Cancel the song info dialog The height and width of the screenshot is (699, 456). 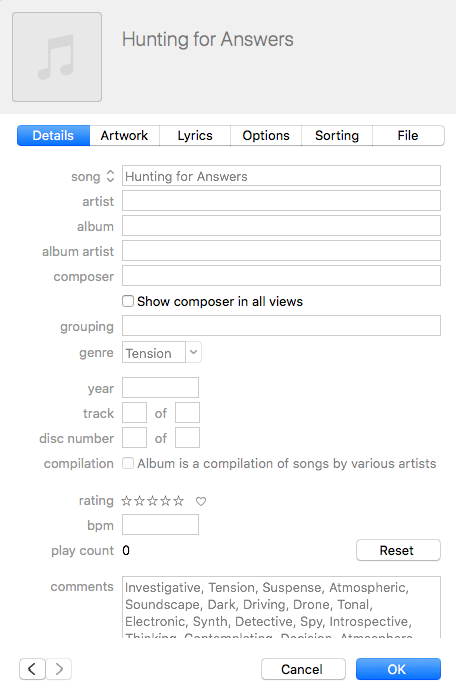pyautogui.click(x=303, y=669)
